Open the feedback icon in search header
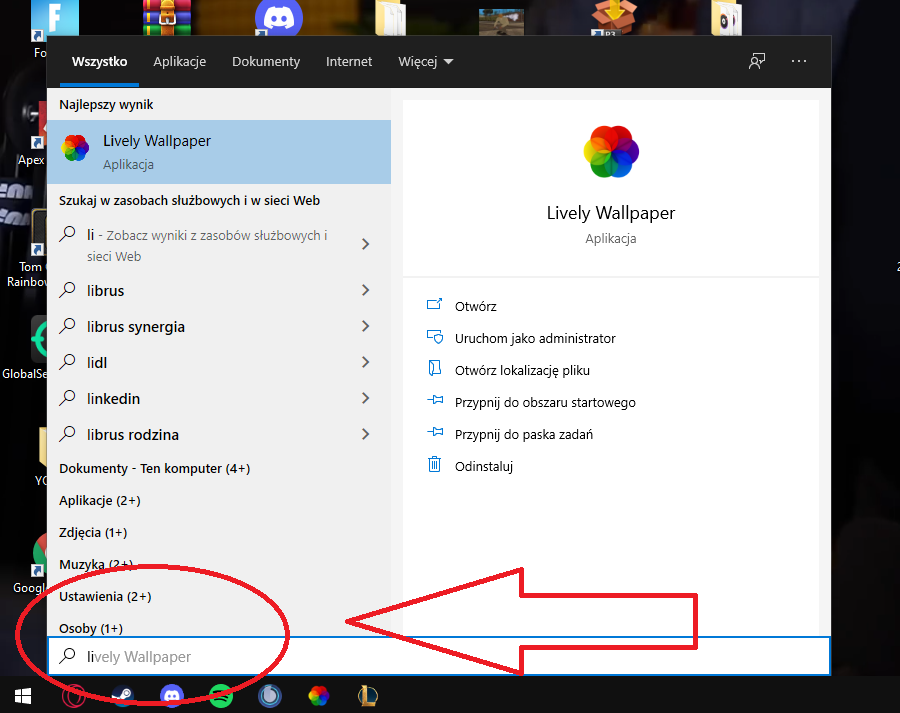Screen dimensions: 900x713 pos(757,61)
